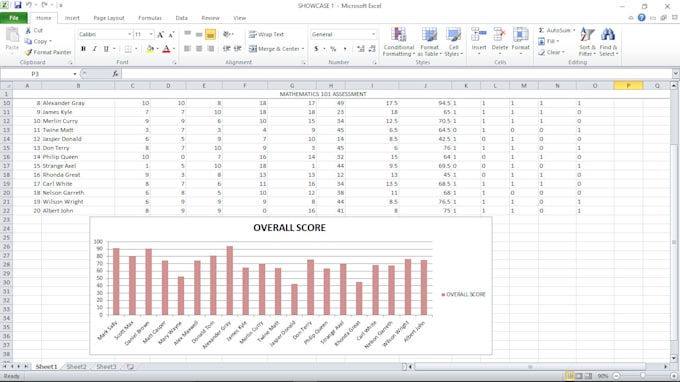Click the Delete cells icon

click(500, 35)
